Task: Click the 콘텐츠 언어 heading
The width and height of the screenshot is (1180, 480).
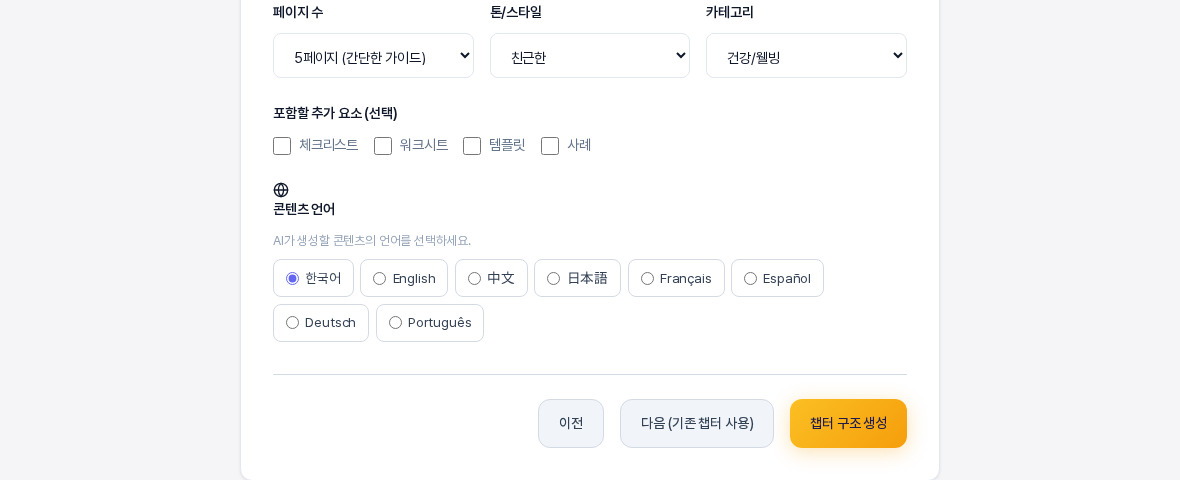Action: (x=304, y=209)
